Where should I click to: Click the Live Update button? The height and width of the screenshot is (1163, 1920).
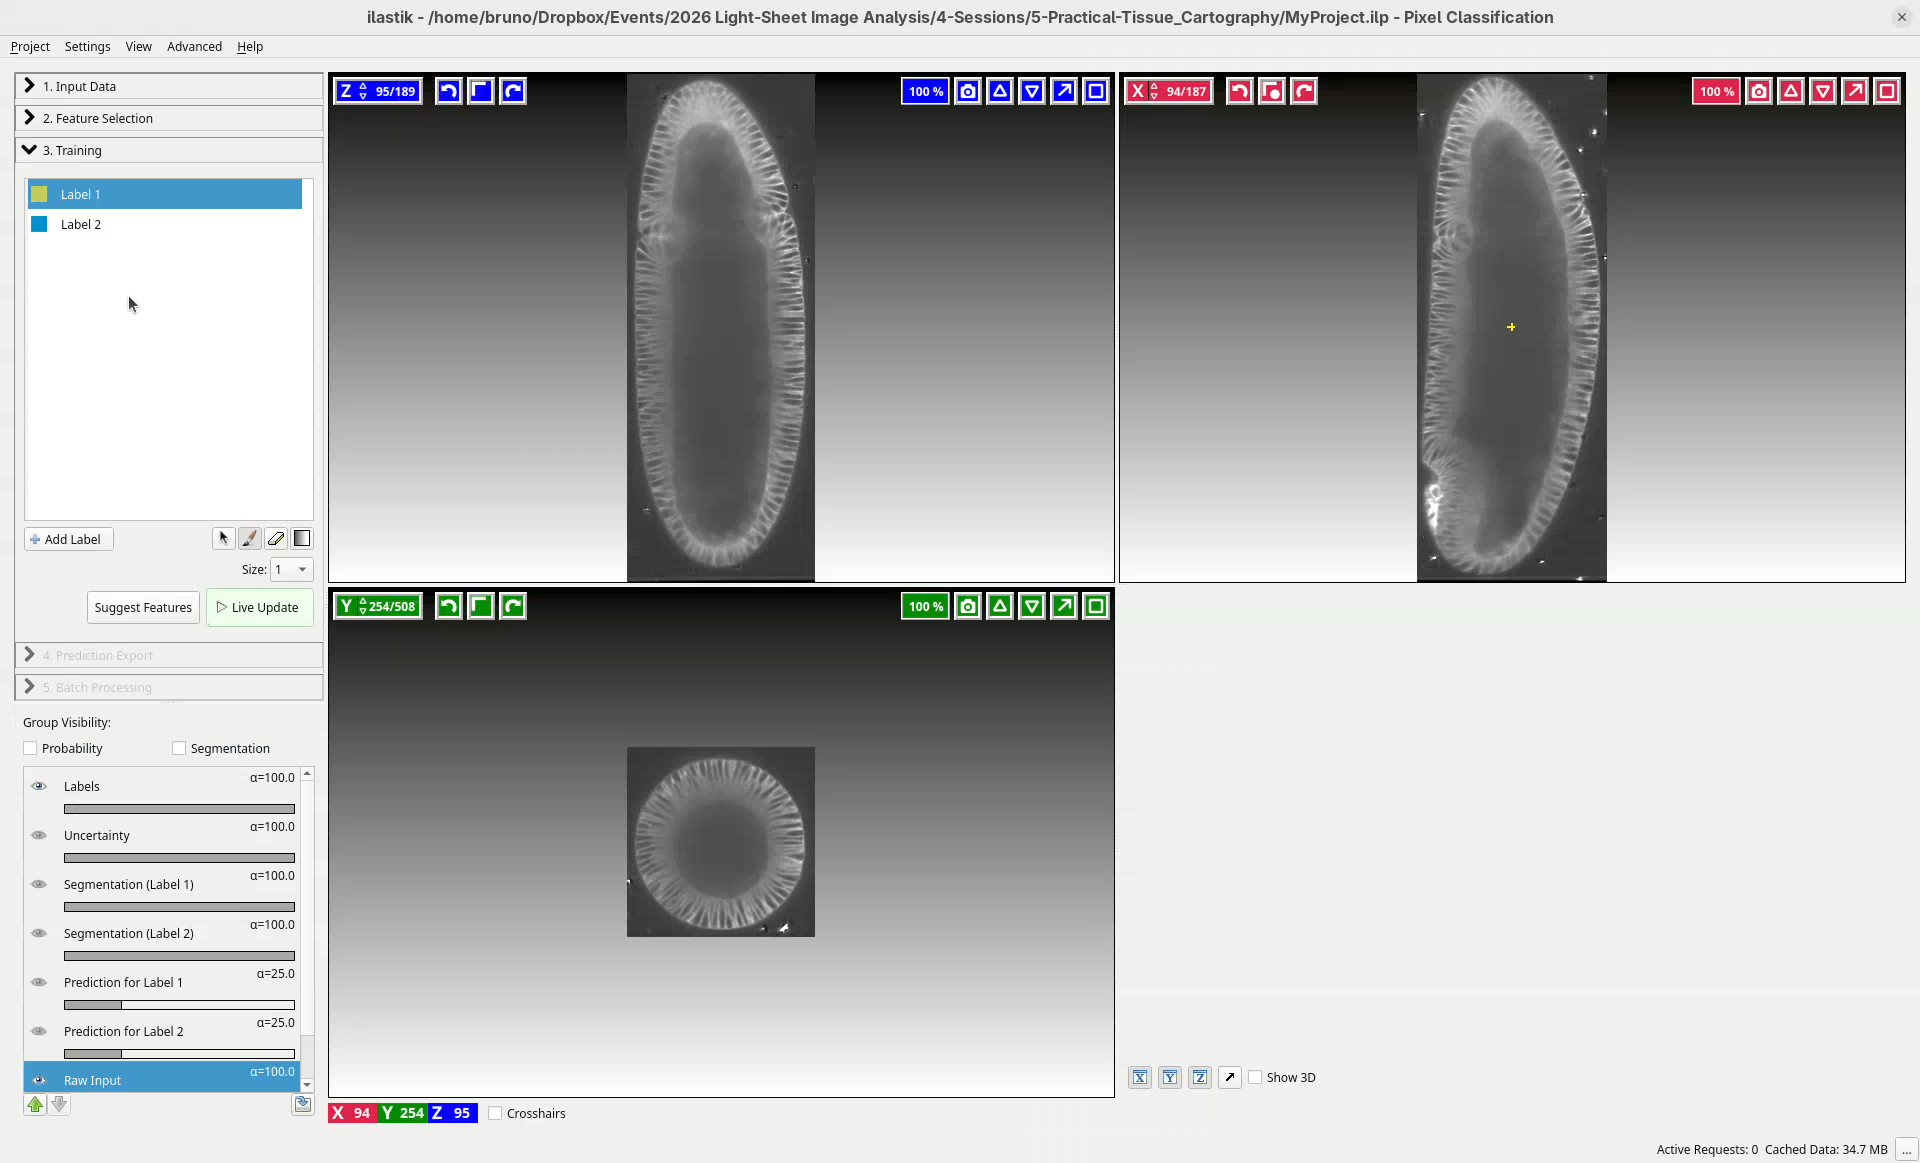[259, 608]
